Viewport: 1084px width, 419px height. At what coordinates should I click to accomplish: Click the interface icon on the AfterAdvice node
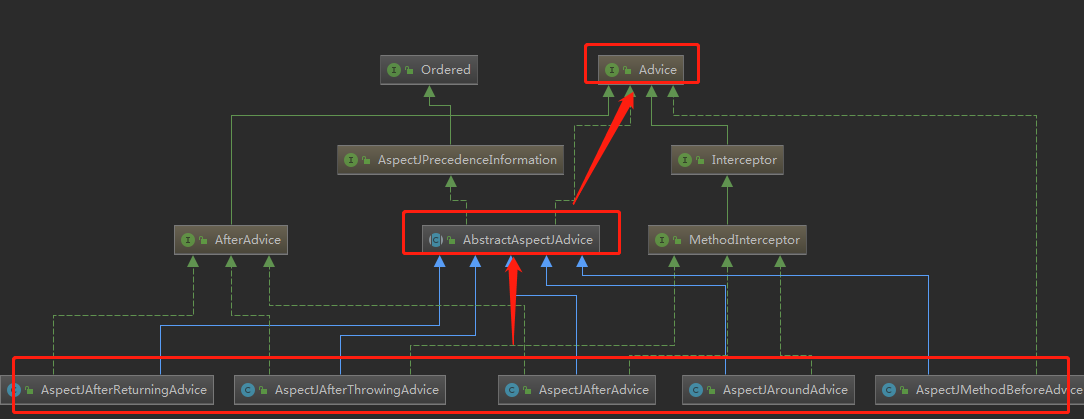click(188, 240)
